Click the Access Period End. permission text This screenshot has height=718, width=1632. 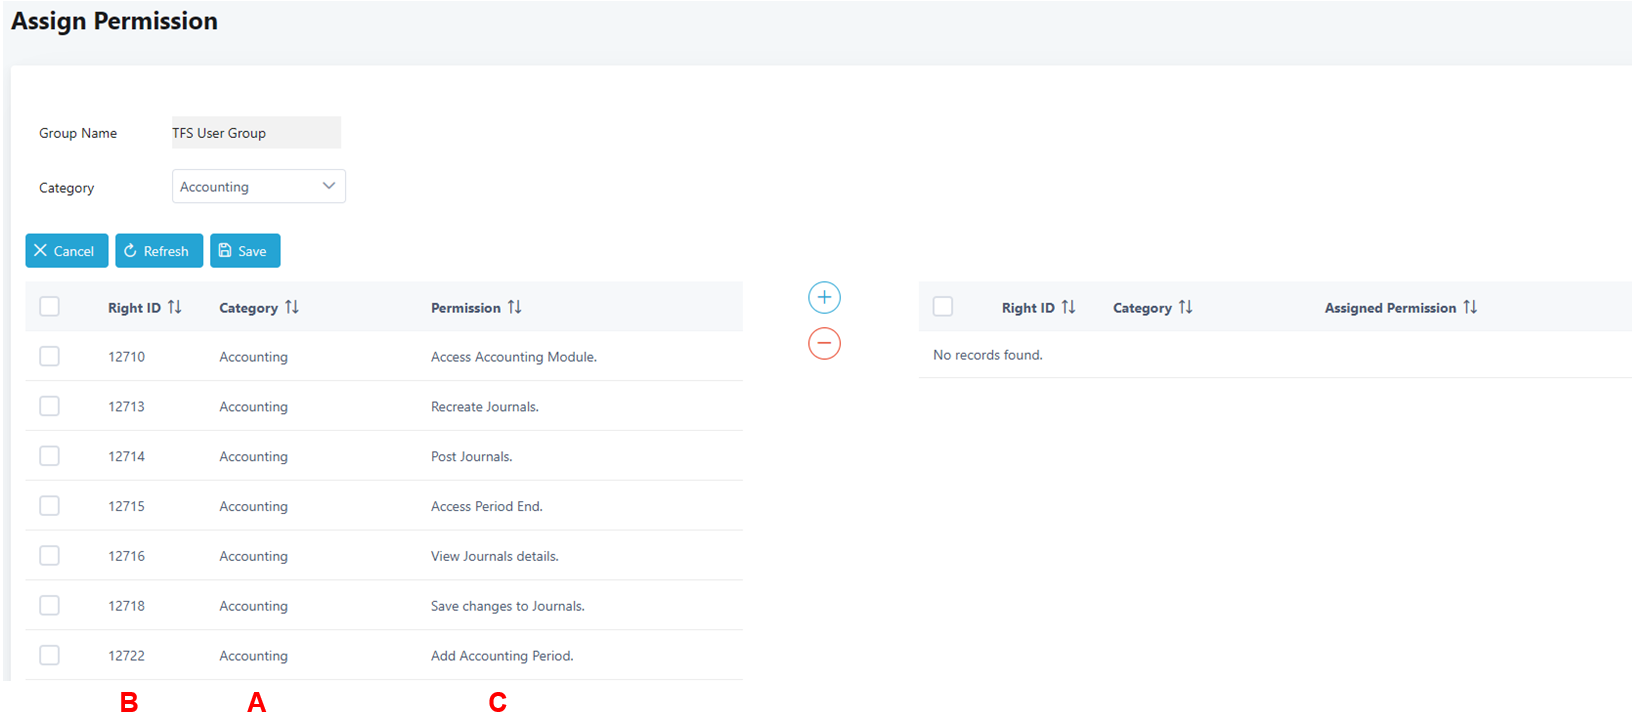487,507
